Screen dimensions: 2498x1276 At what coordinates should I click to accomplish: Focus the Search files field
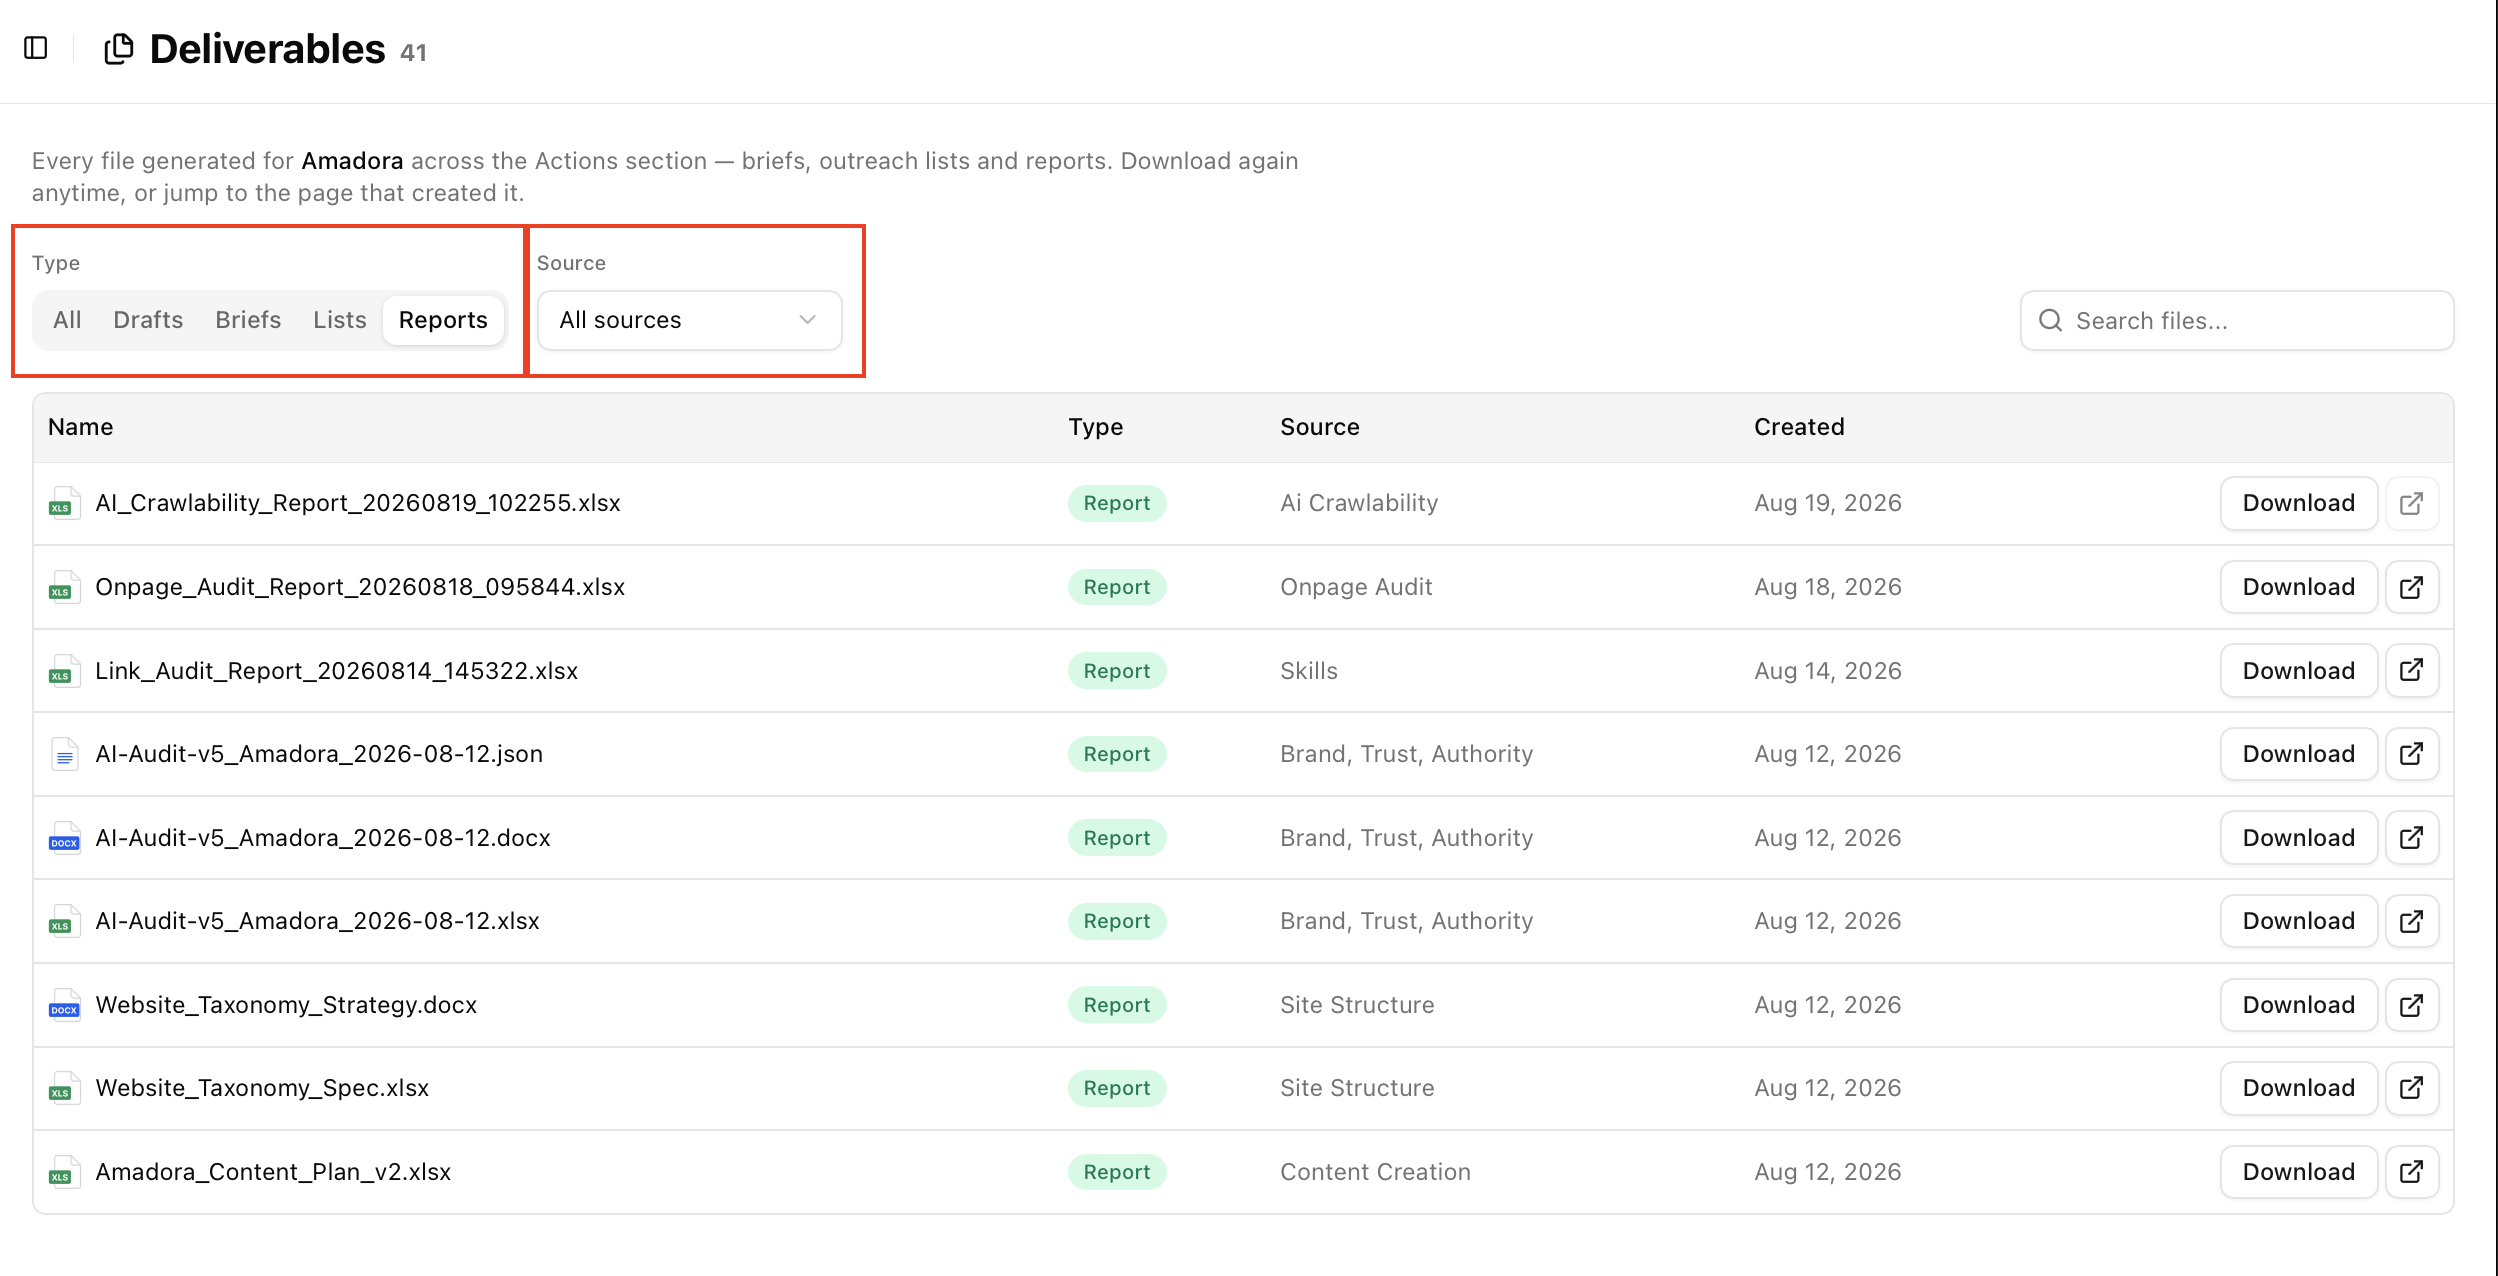coord(2237,321)
